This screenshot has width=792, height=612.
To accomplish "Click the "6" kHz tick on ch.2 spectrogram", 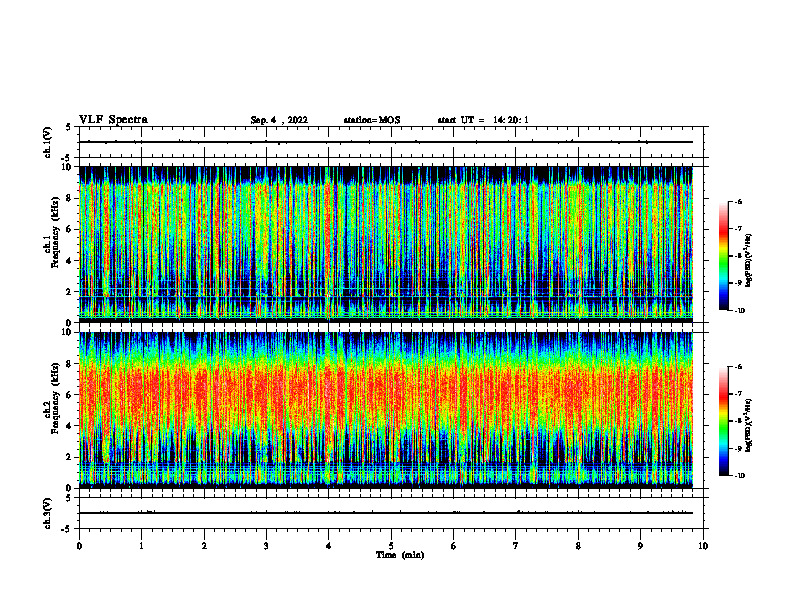I will tap(70, 395).
